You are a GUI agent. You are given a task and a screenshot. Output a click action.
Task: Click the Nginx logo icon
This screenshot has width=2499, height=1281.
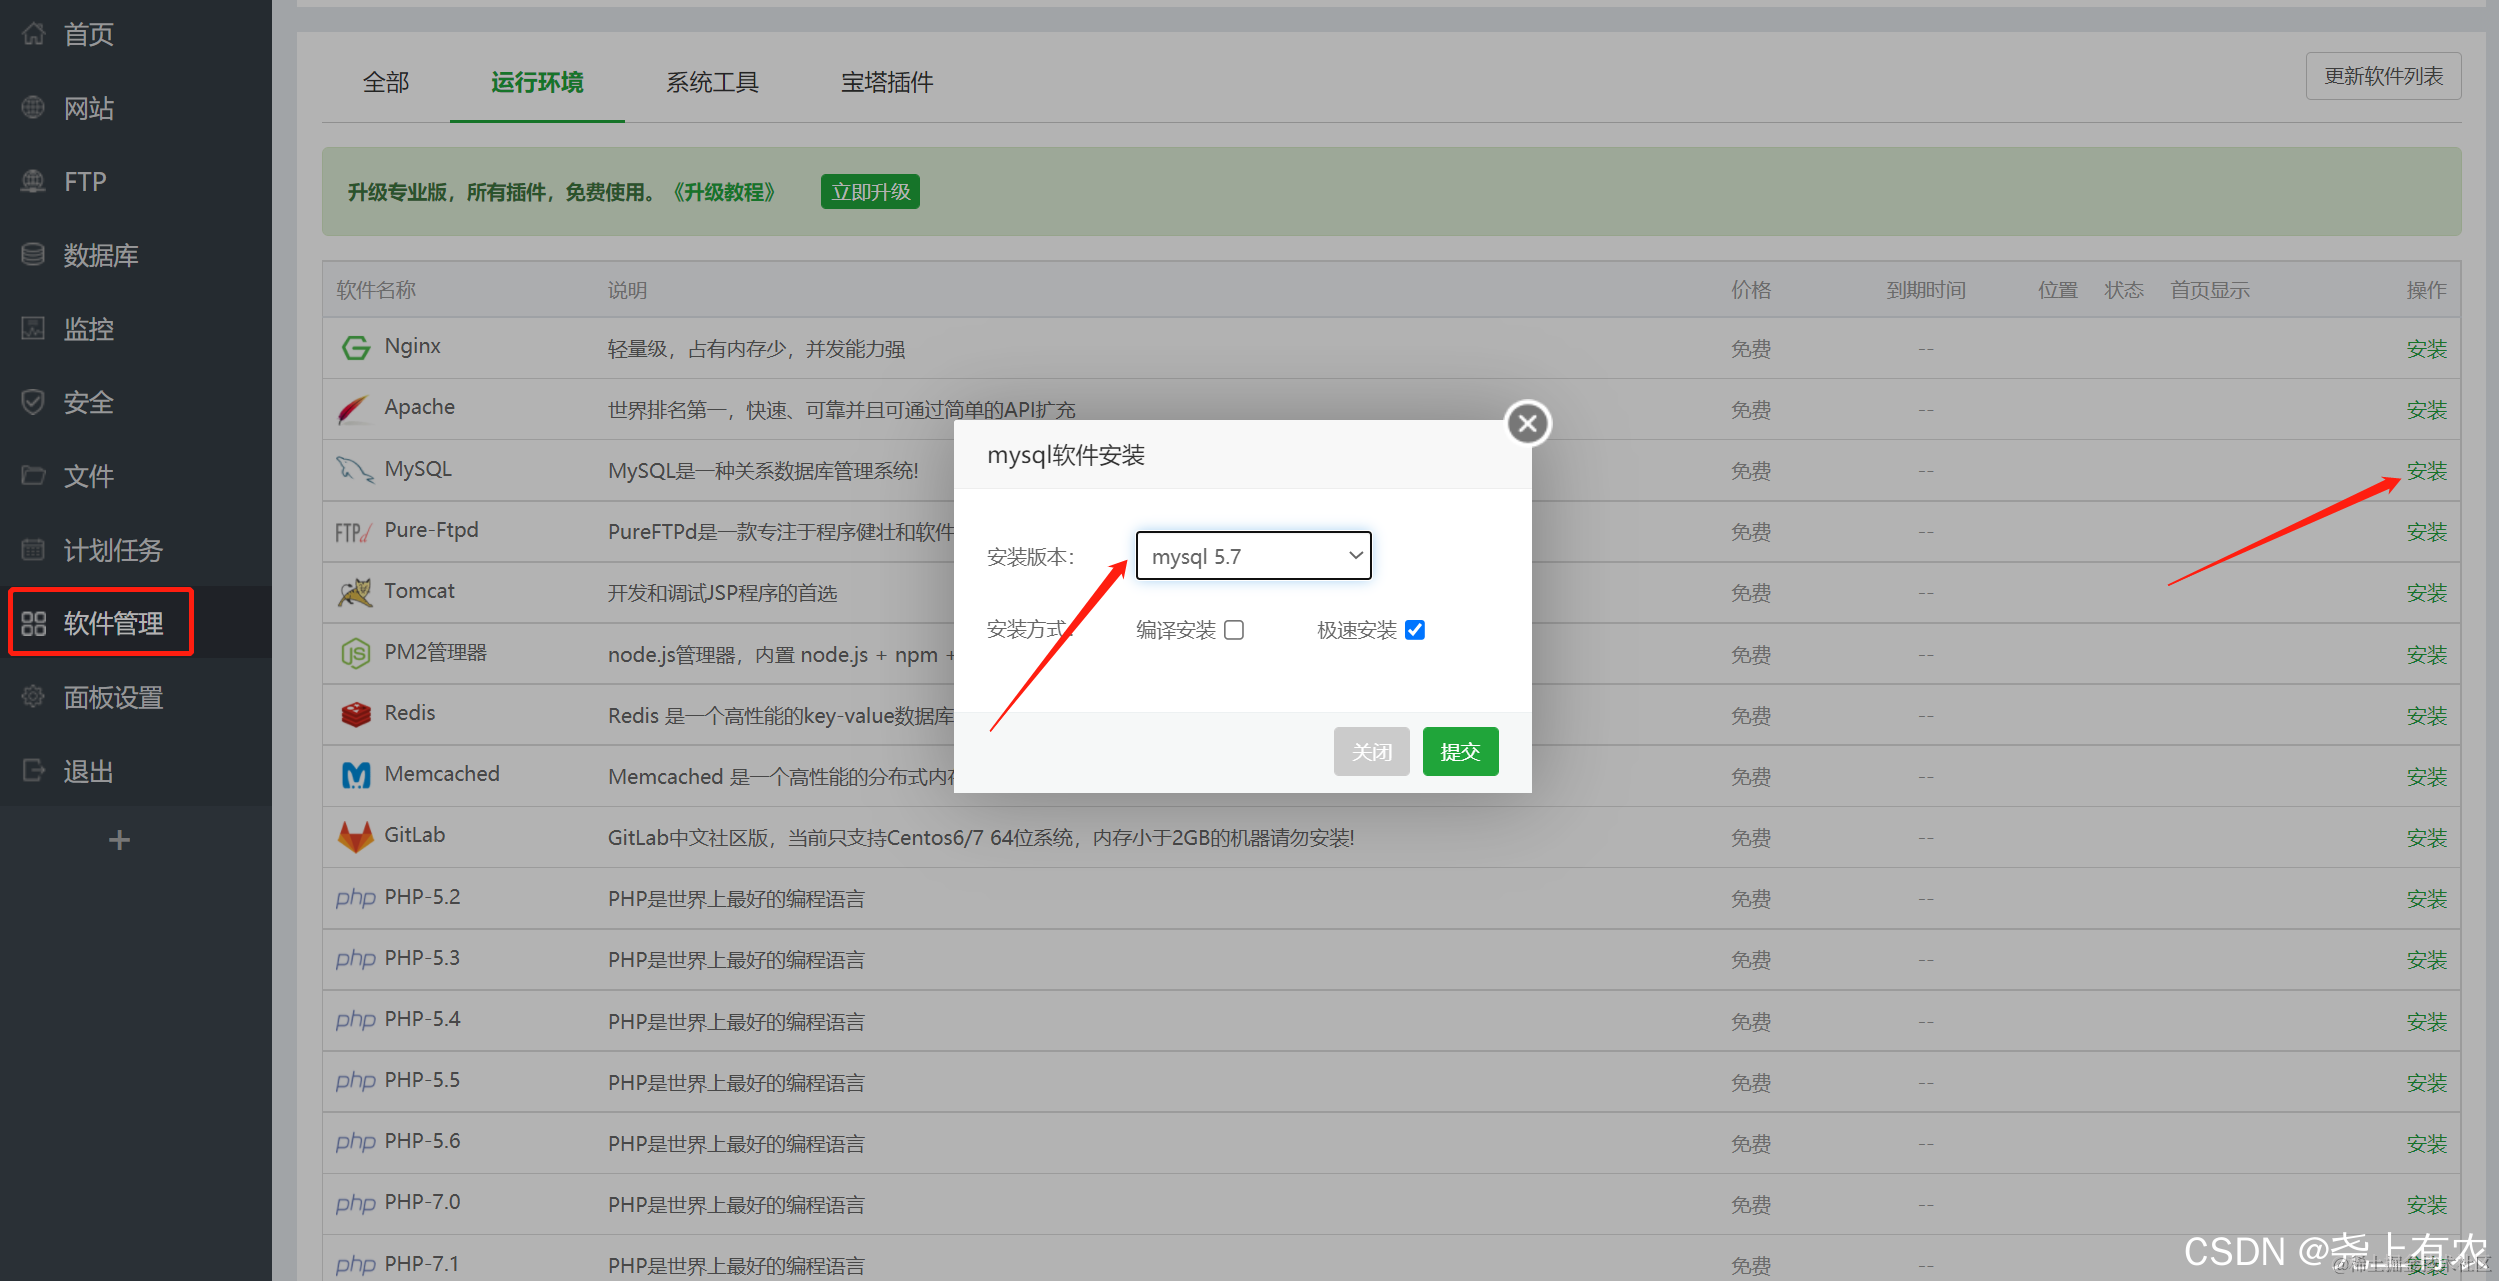tap(355, 348)
